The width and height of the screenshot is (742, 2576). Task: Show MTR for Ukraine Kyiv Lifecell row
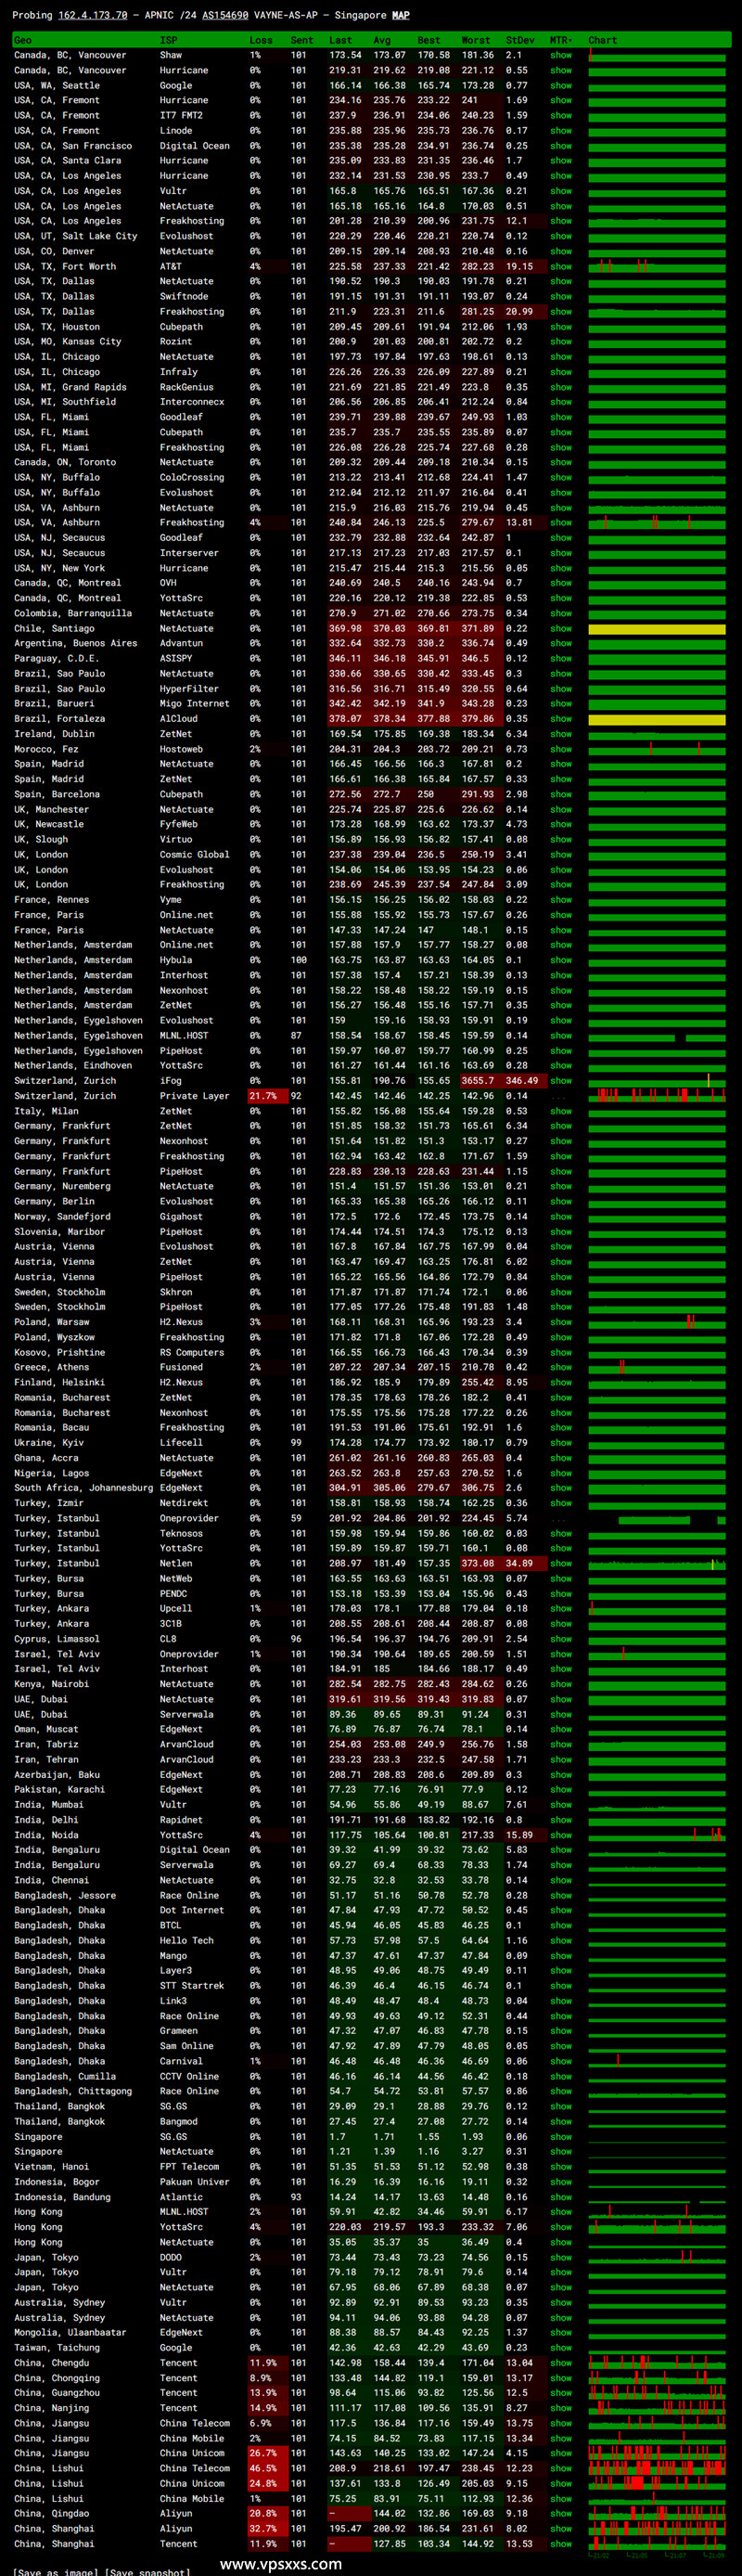click(x=561, y=1443)
